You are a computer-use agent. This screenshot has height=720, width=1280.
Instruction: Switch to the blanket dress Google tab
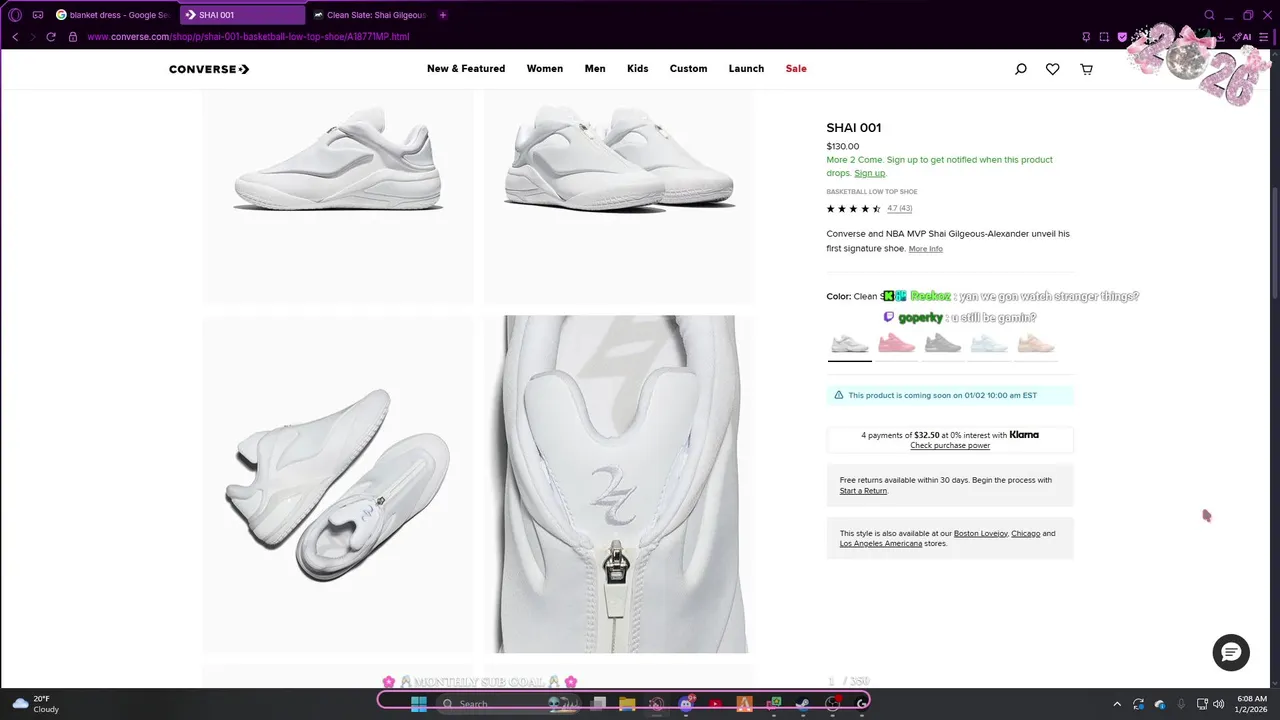[x=112, y=15]
